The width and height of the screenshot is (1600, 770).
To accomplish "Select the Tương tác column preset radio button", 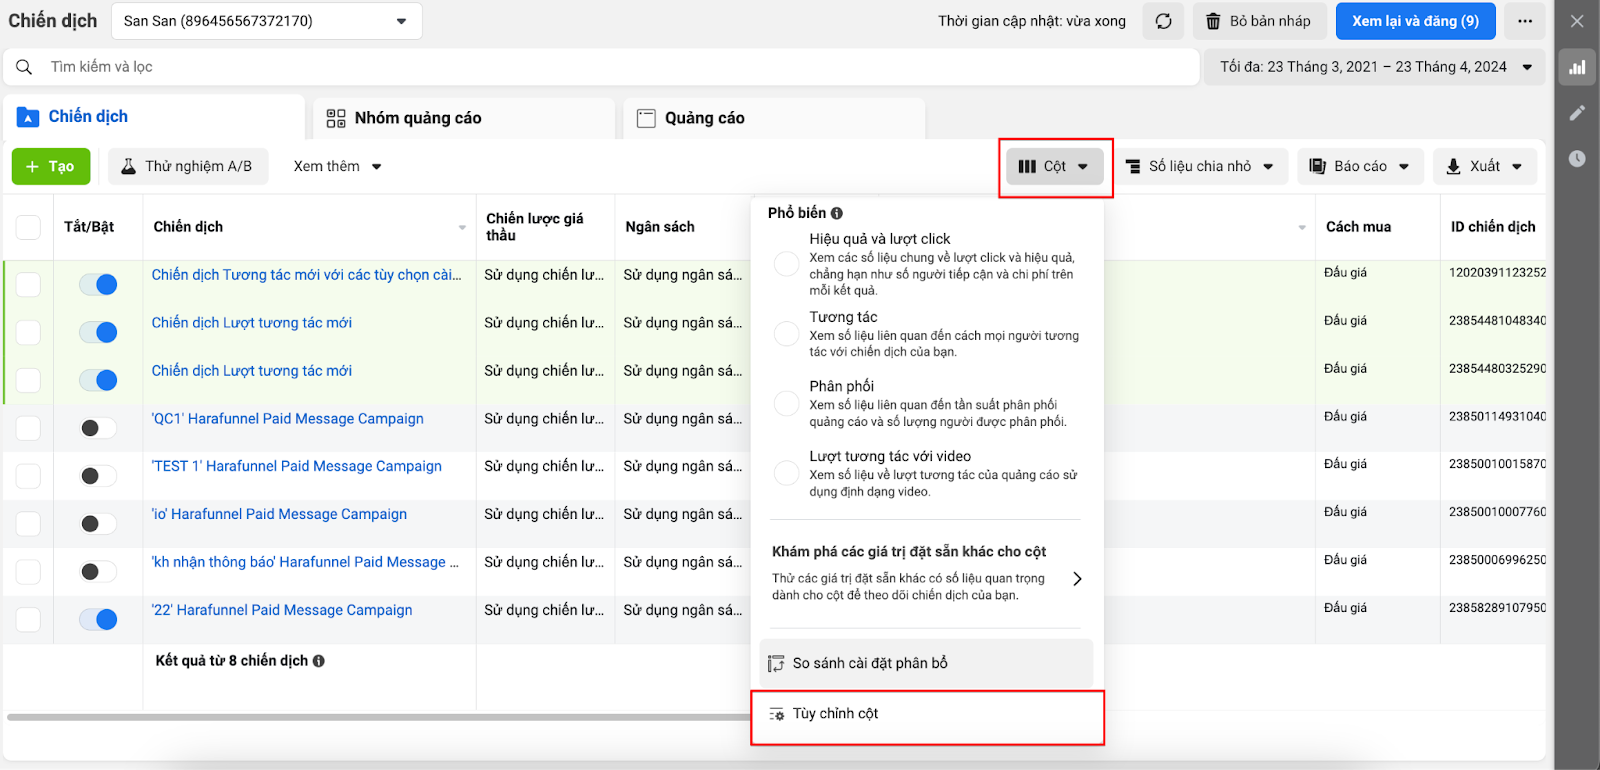I will [787, 334].
